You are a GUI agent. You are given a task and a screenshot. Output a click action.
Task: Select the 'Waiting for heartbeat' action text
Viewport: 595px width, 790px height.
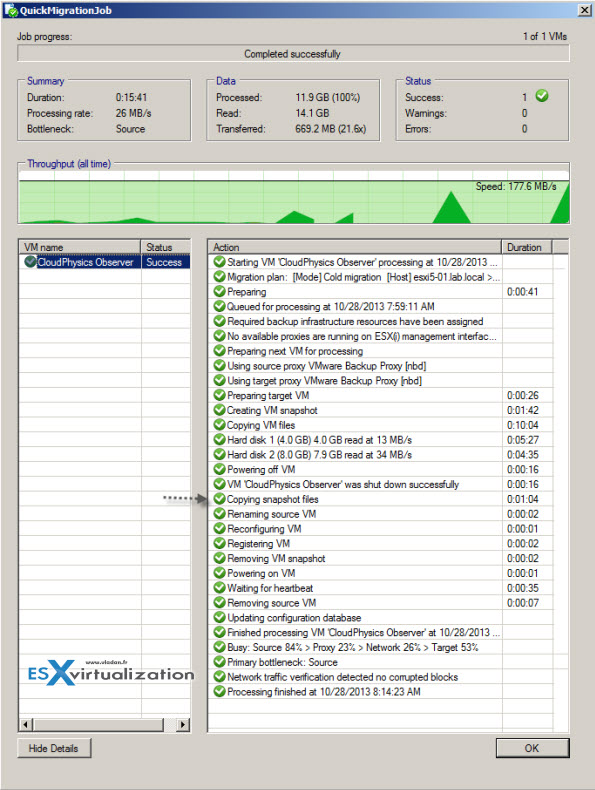tap(270, 588)
